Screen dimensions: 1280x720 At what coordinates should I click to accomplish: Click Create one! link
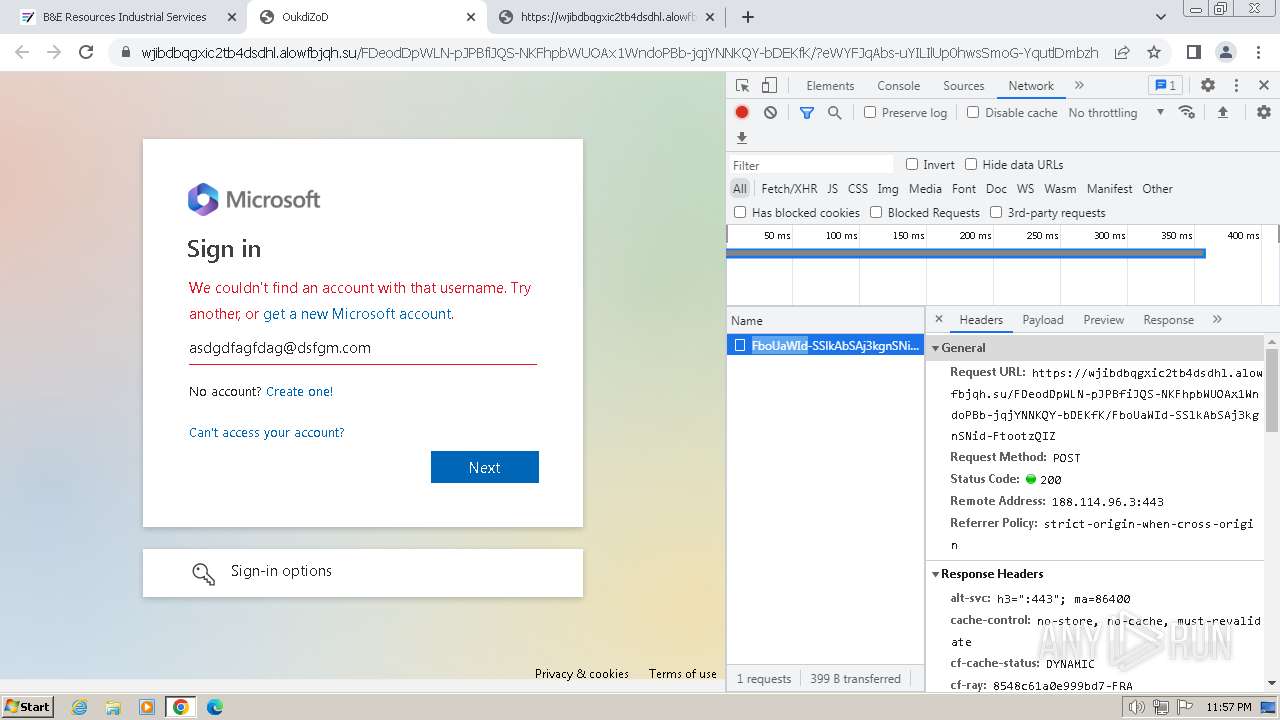tap(300, 391)
